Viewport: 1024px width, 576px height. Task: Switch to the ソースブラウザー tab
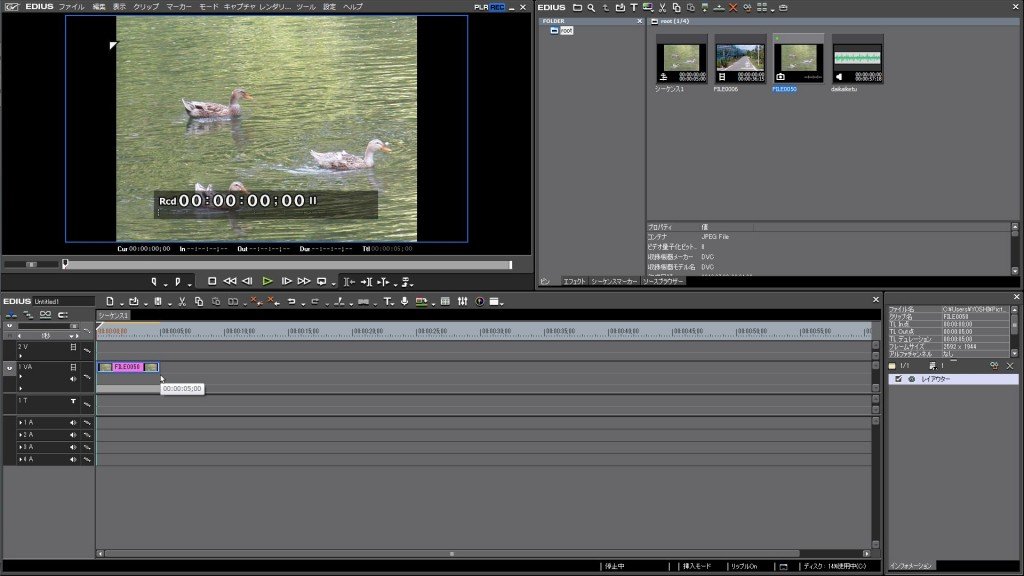[x=663, y=281]
